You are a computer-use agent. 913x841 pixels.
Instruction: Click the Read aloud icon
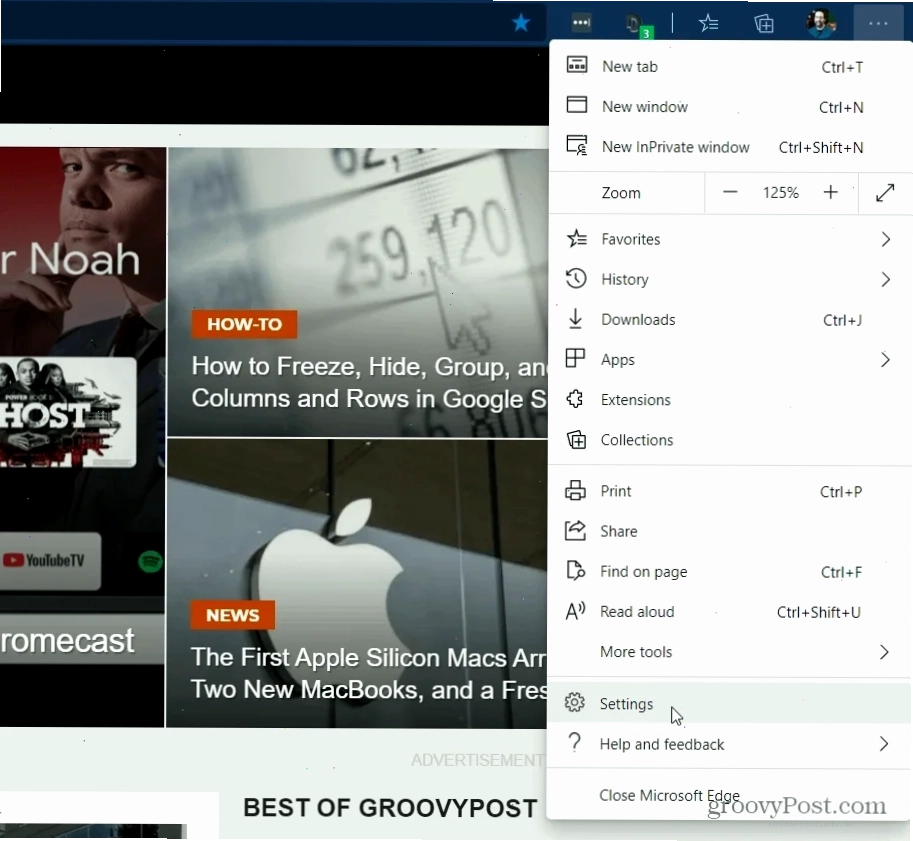pos(575,611)
